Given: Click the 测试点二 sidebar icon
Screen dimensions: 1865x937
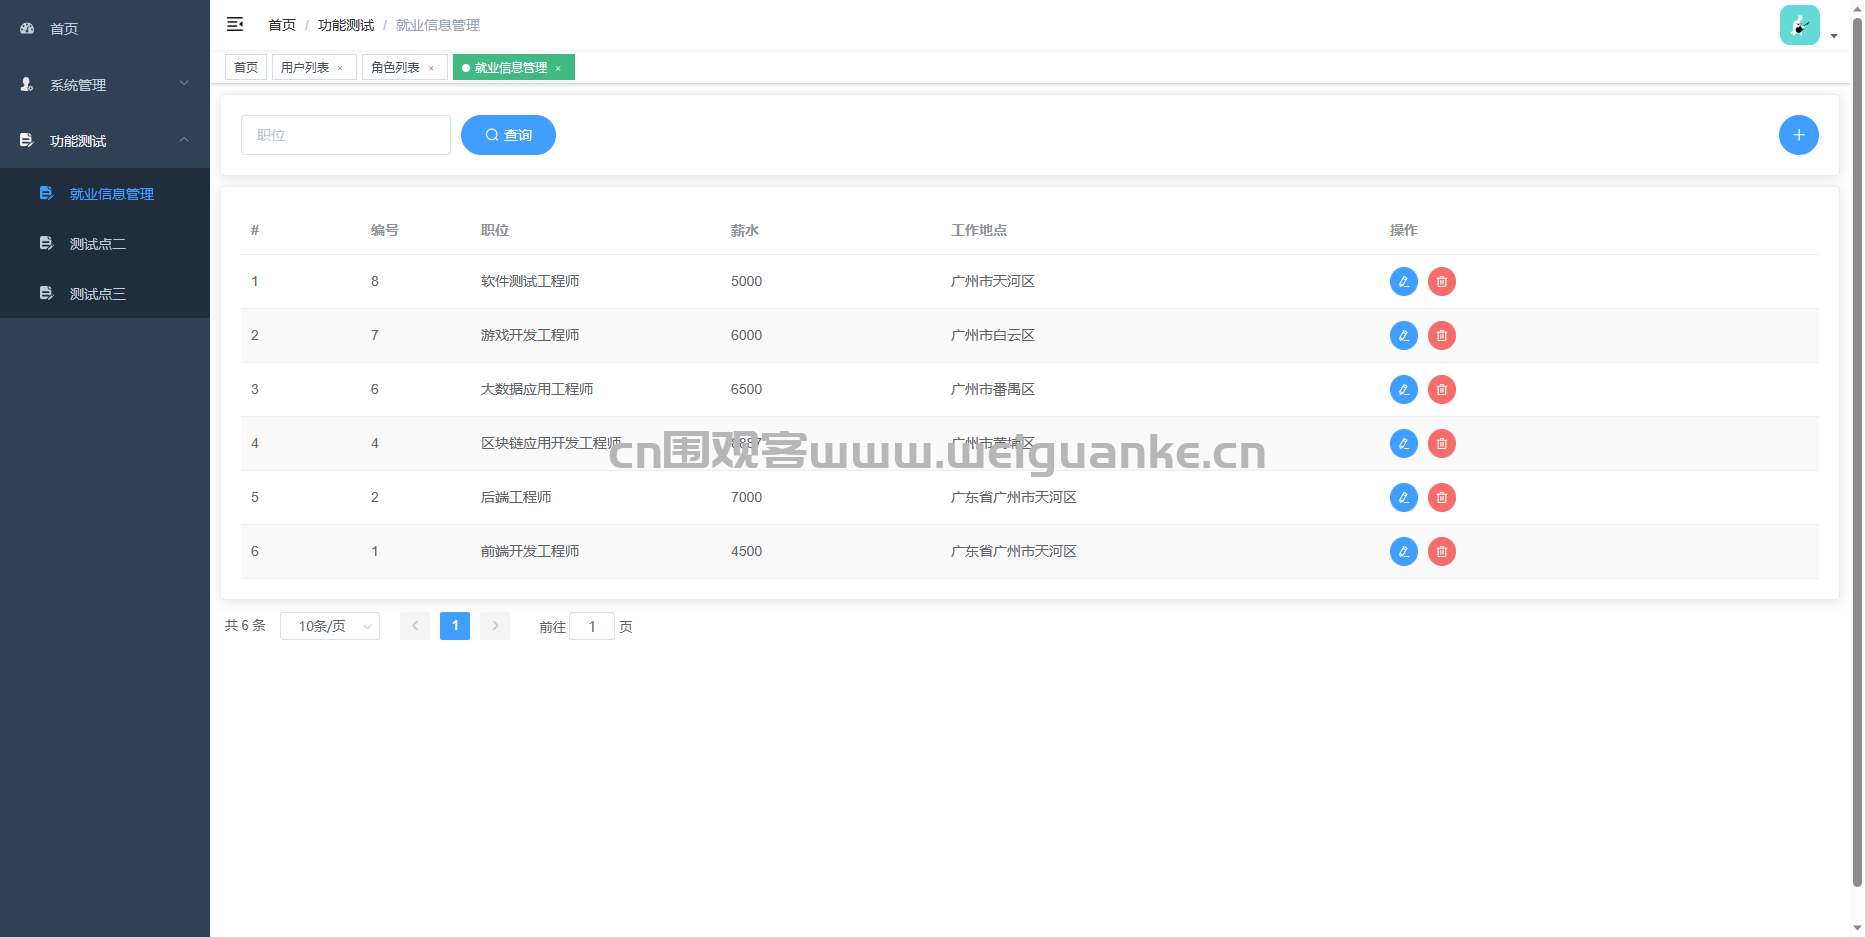Looking at the screenshot, I should (46, 243).
